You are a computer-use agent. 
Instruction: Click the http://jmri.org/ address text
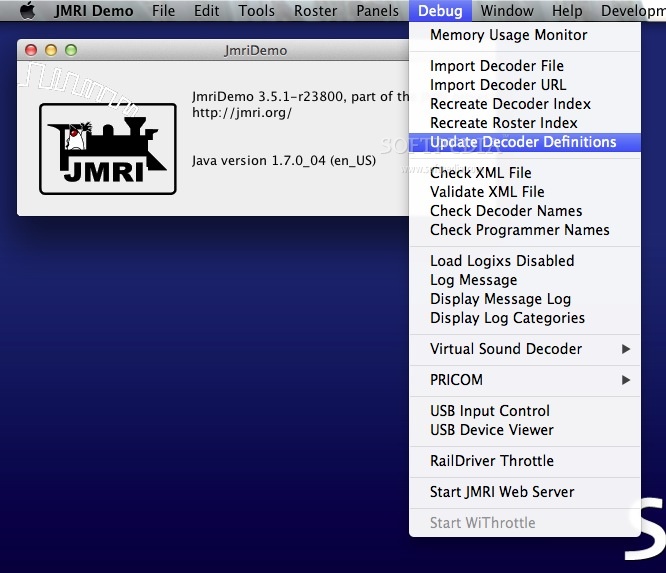coord(242,113)
